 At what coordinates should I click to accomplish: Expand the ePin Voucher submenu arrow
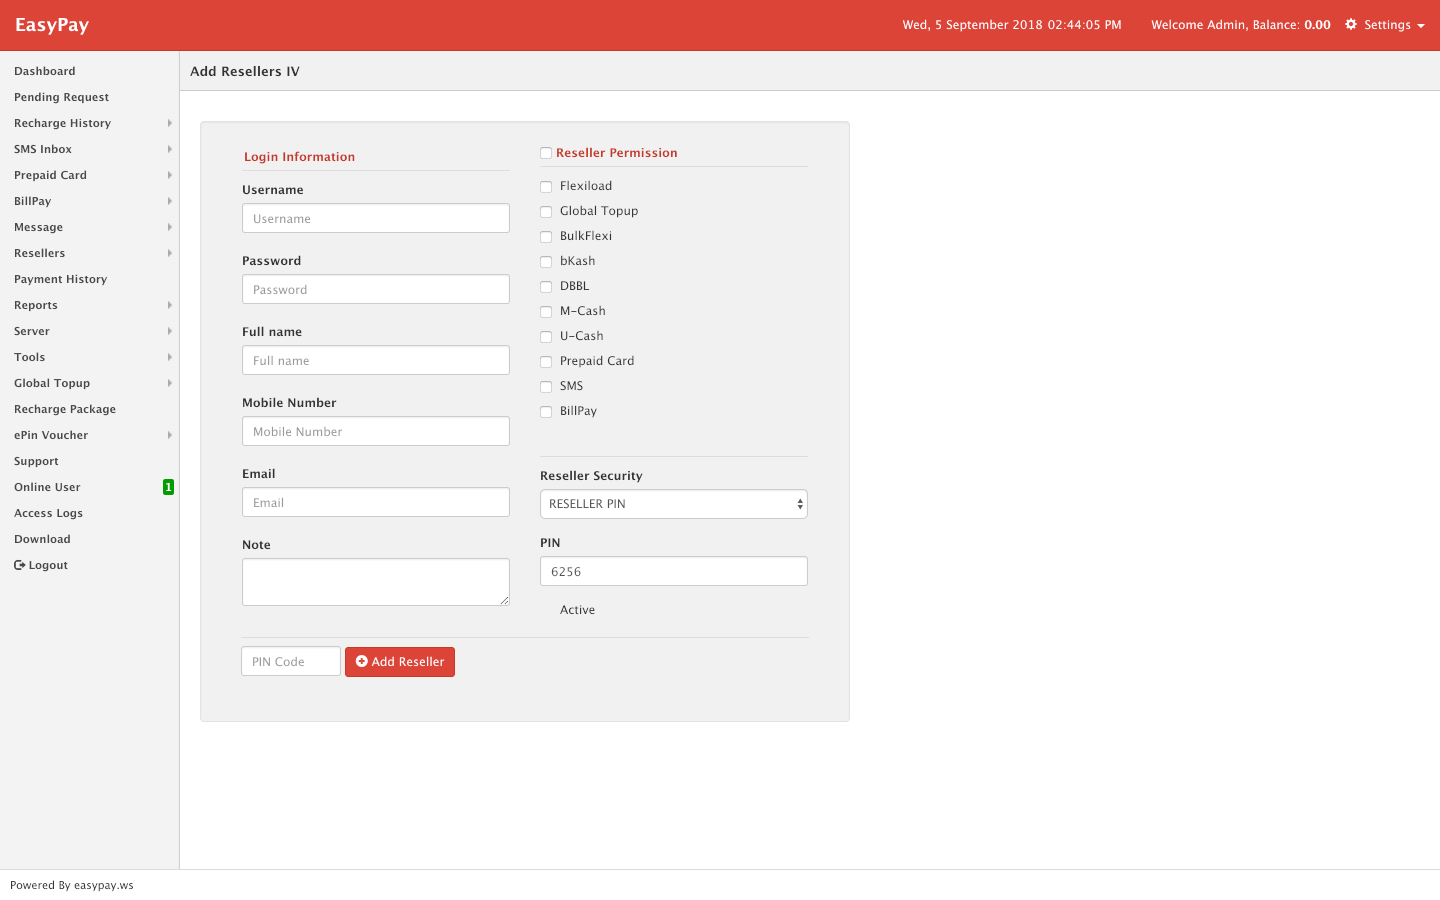click(x=170, y=435)
